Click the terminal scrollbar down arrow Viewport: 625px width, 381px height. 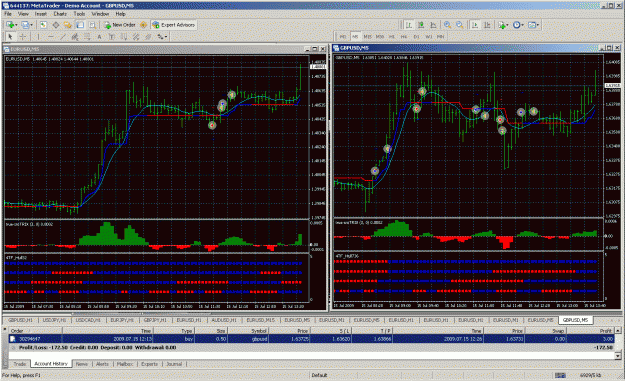tap(618, 356)
